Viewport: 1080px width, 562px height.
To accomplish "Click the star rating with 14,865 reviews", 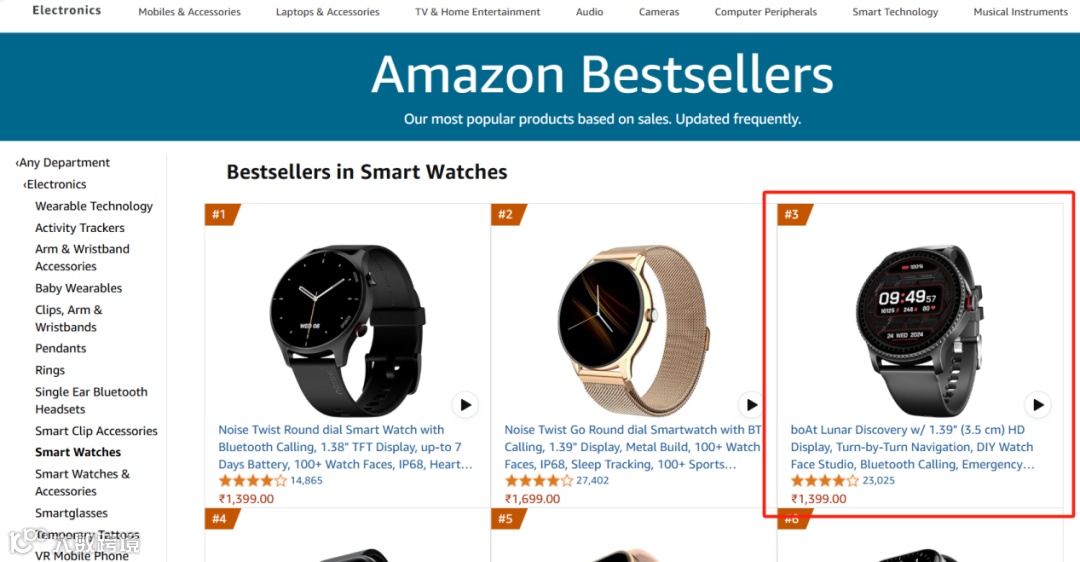I will click(x=252, y=481).
